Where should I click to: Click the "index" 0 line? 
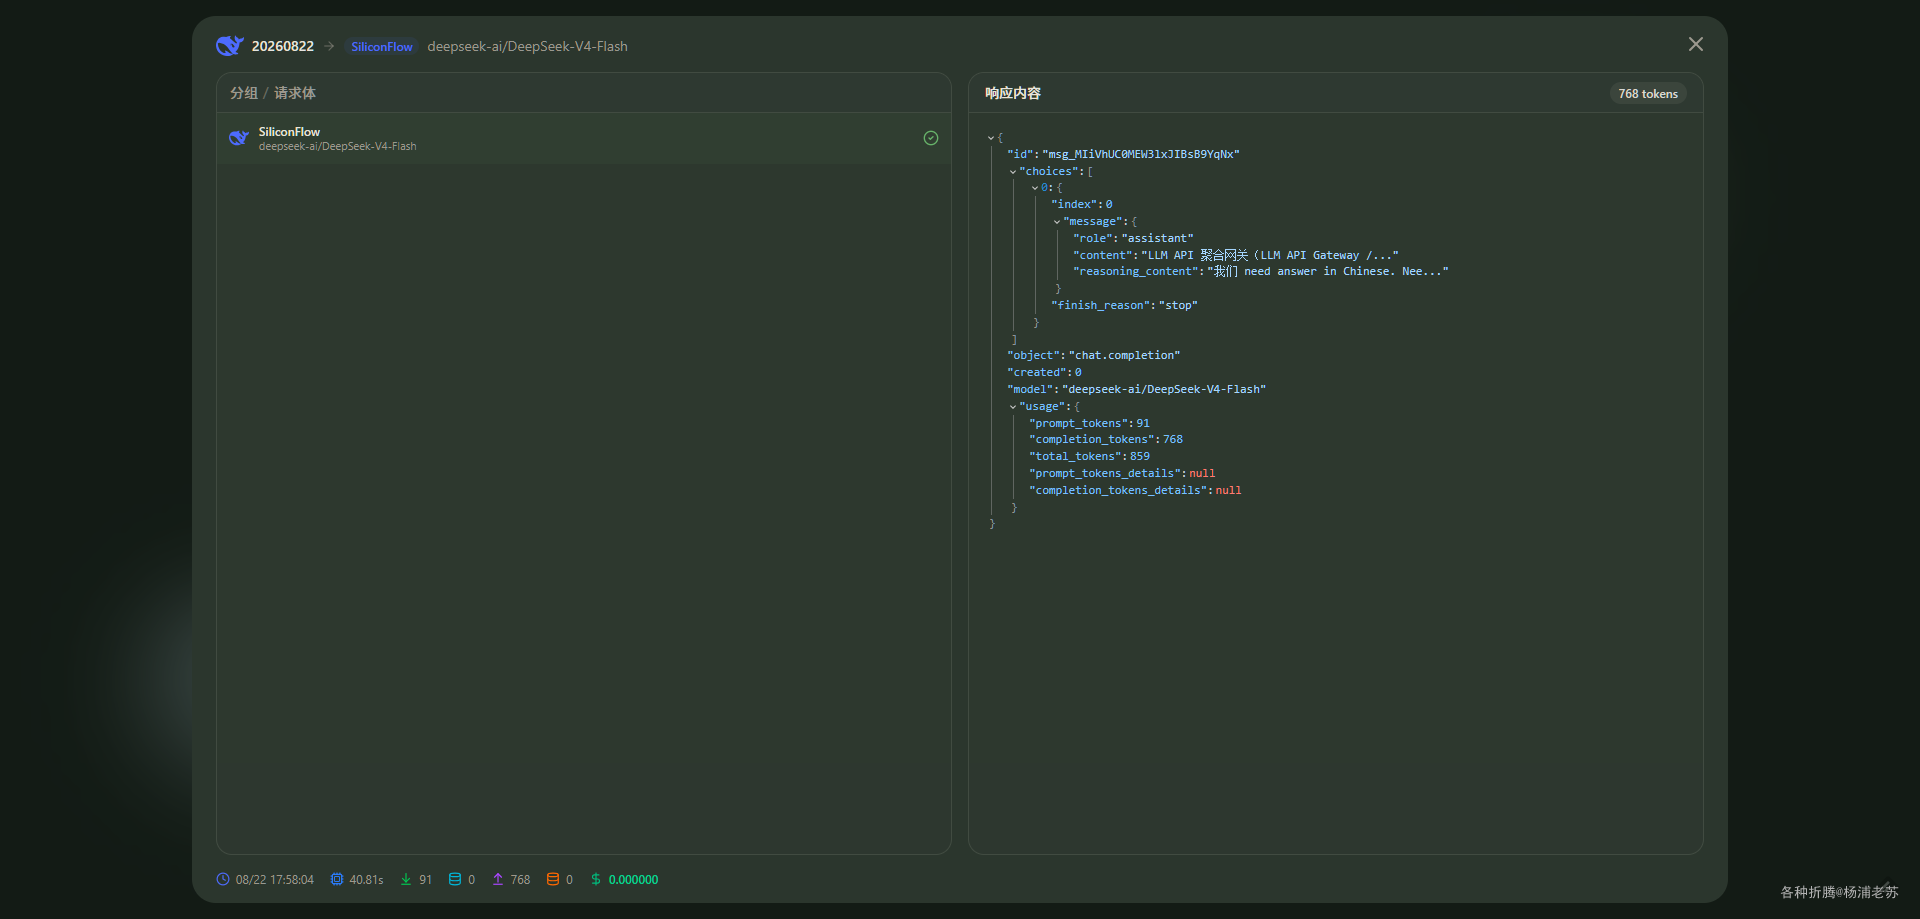(x=1081, y=204)
